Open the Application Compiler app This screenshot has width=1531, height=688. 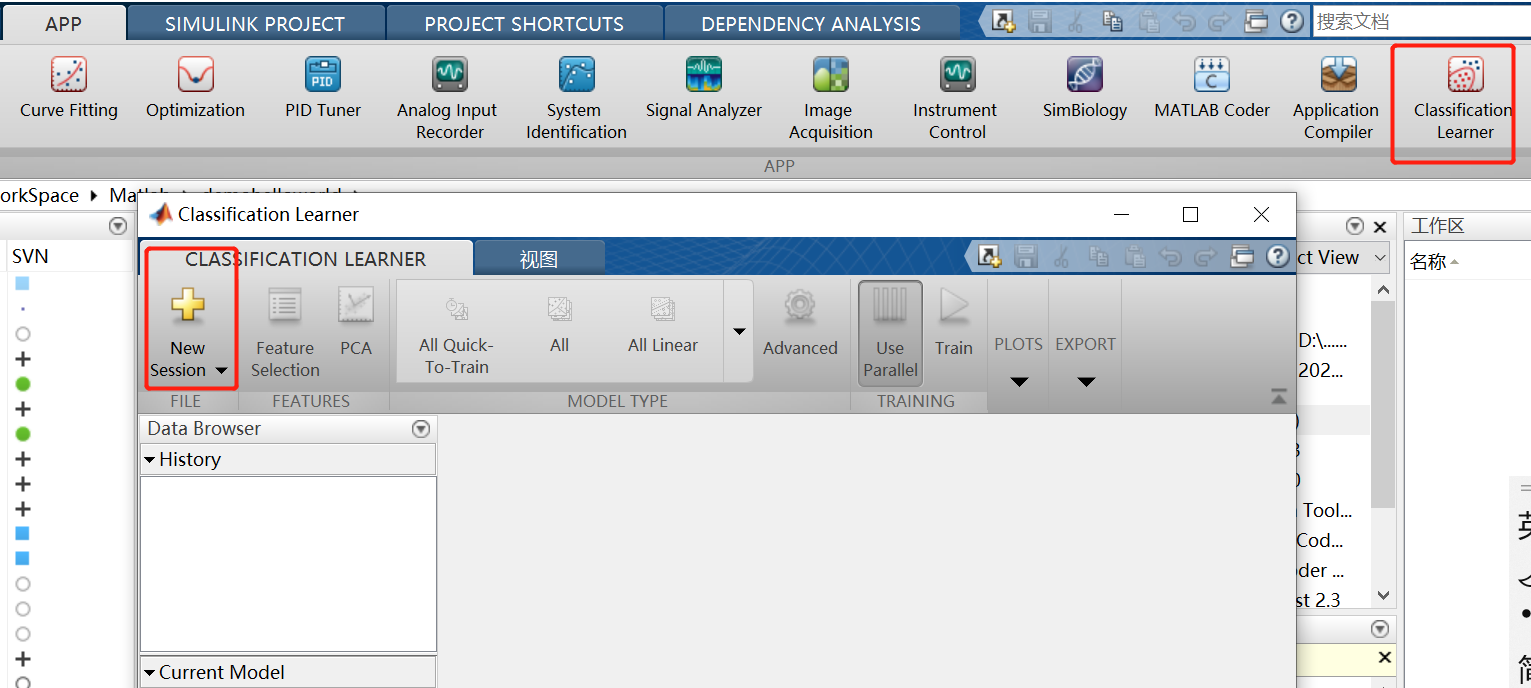coord(1338,97)
